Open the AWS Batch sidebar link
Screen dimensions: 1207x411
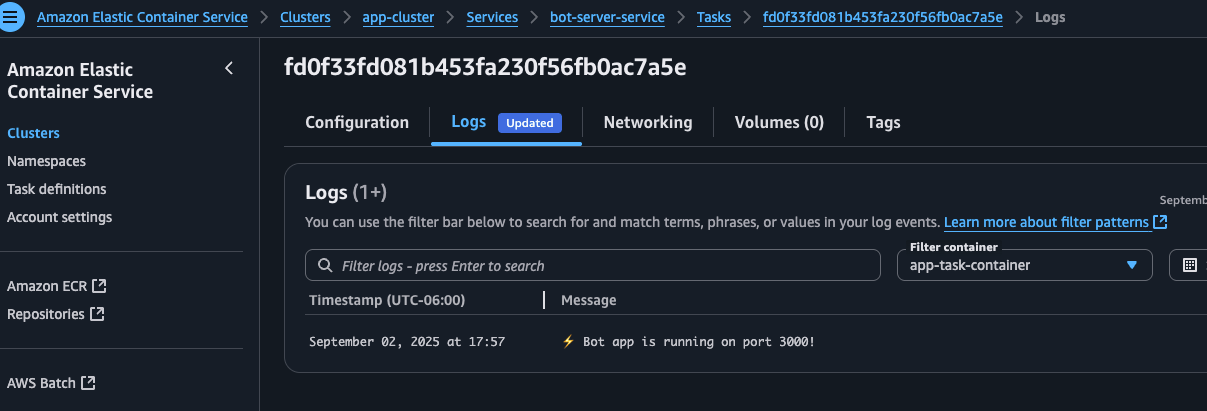pos(42,382)
